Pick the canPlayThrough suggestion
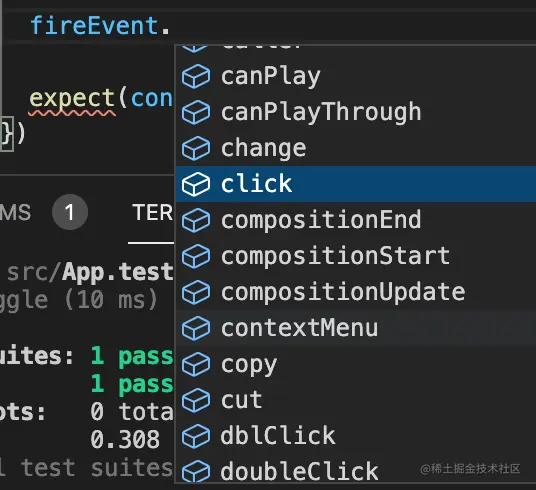The width and height of the screenshot is (536, 490). click(356, 112)
